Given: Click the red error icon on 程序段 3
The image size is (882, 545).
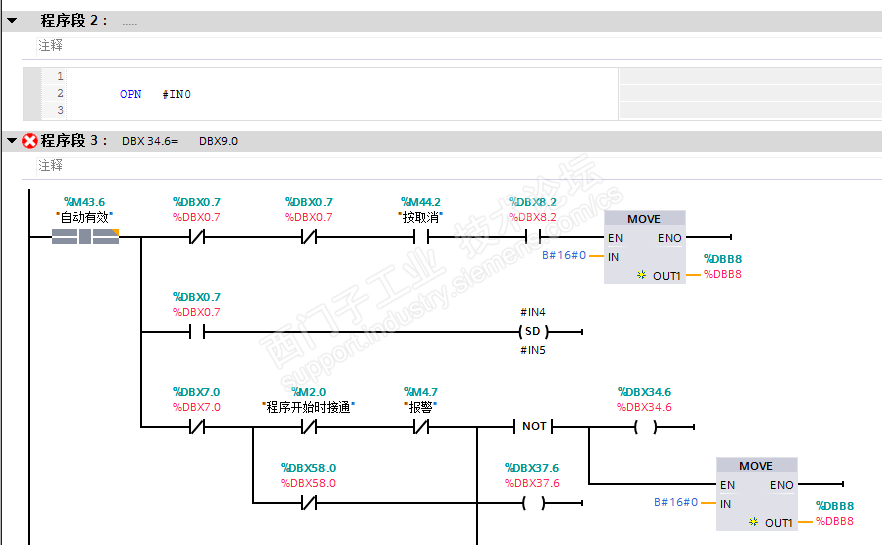Looking at the screenshot, I should [x=30, y=141].
